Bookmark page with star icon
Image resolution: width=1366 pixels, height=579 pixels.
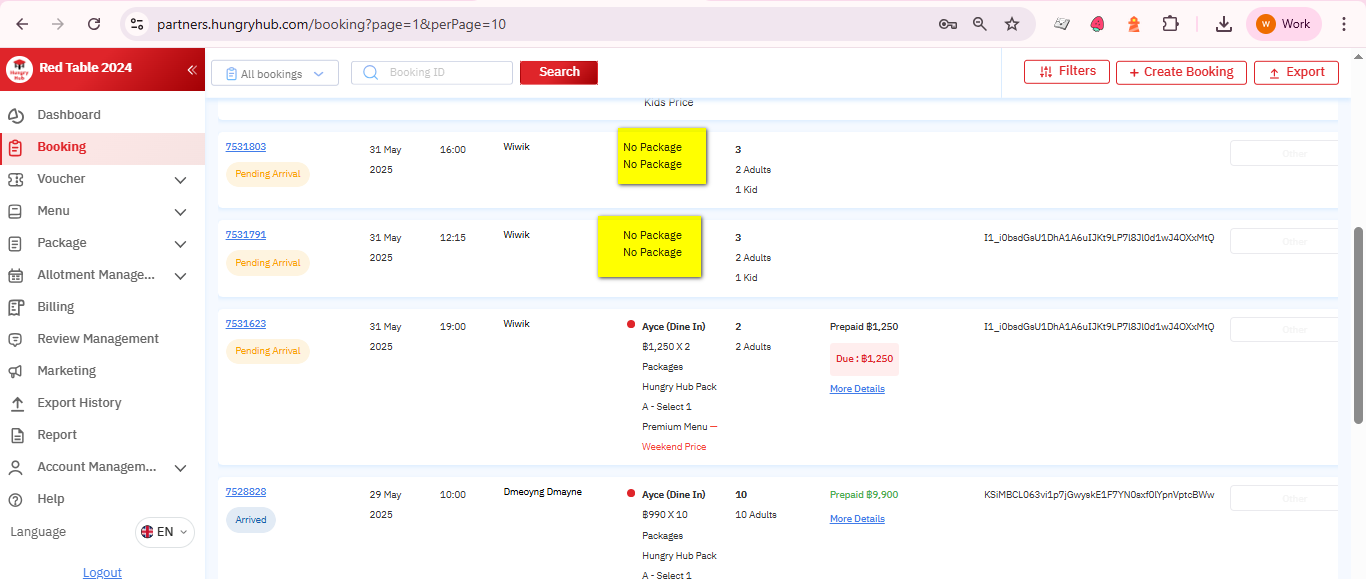[x=1012, y=24]
